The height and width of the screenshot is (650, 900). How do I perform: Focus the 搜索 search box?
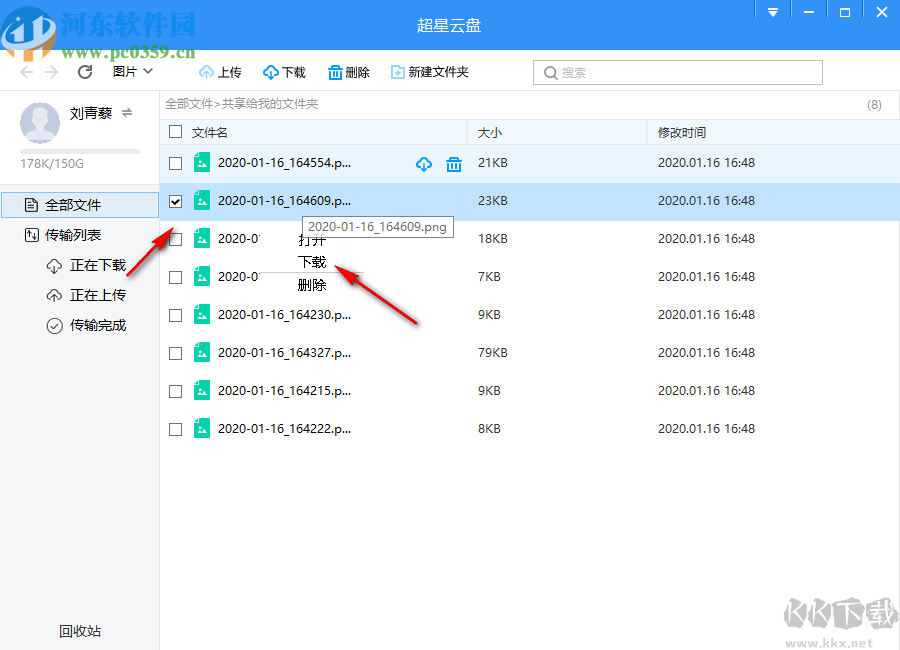[x=677, y=72]
